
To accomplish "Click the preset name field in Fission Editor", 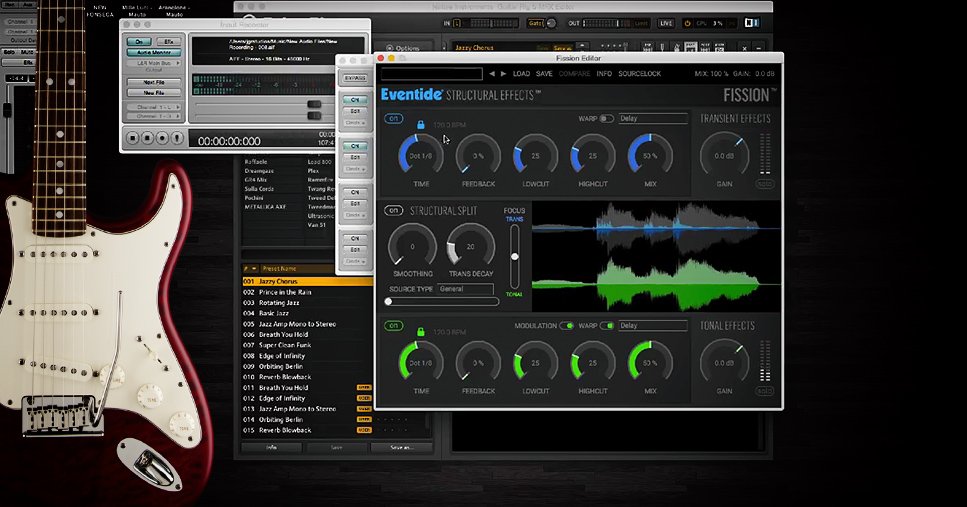I will (x=431, y=74).
